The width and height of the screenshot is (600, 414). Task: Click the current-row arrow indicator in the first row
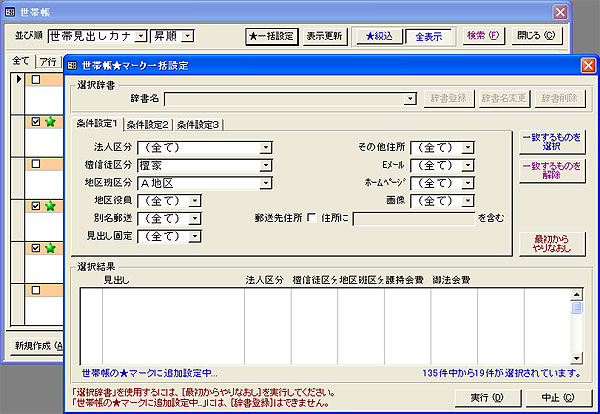(x=19, y=79)
